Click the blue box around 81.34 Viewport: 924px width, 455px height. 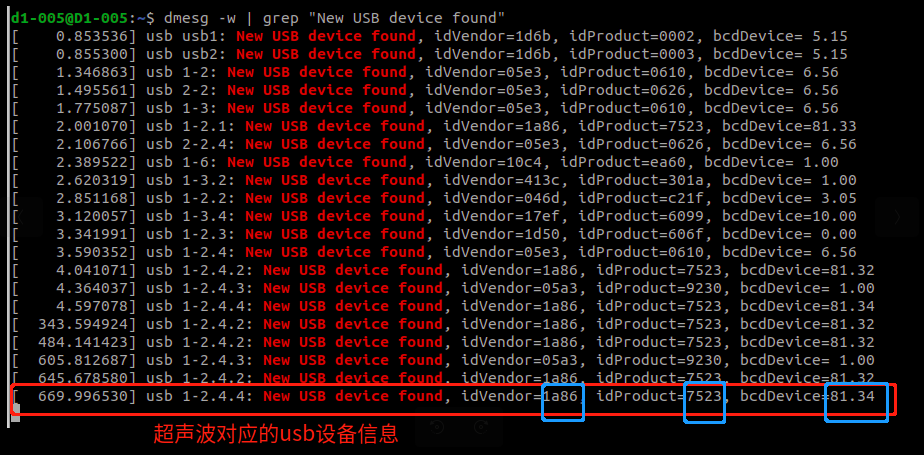856,403
